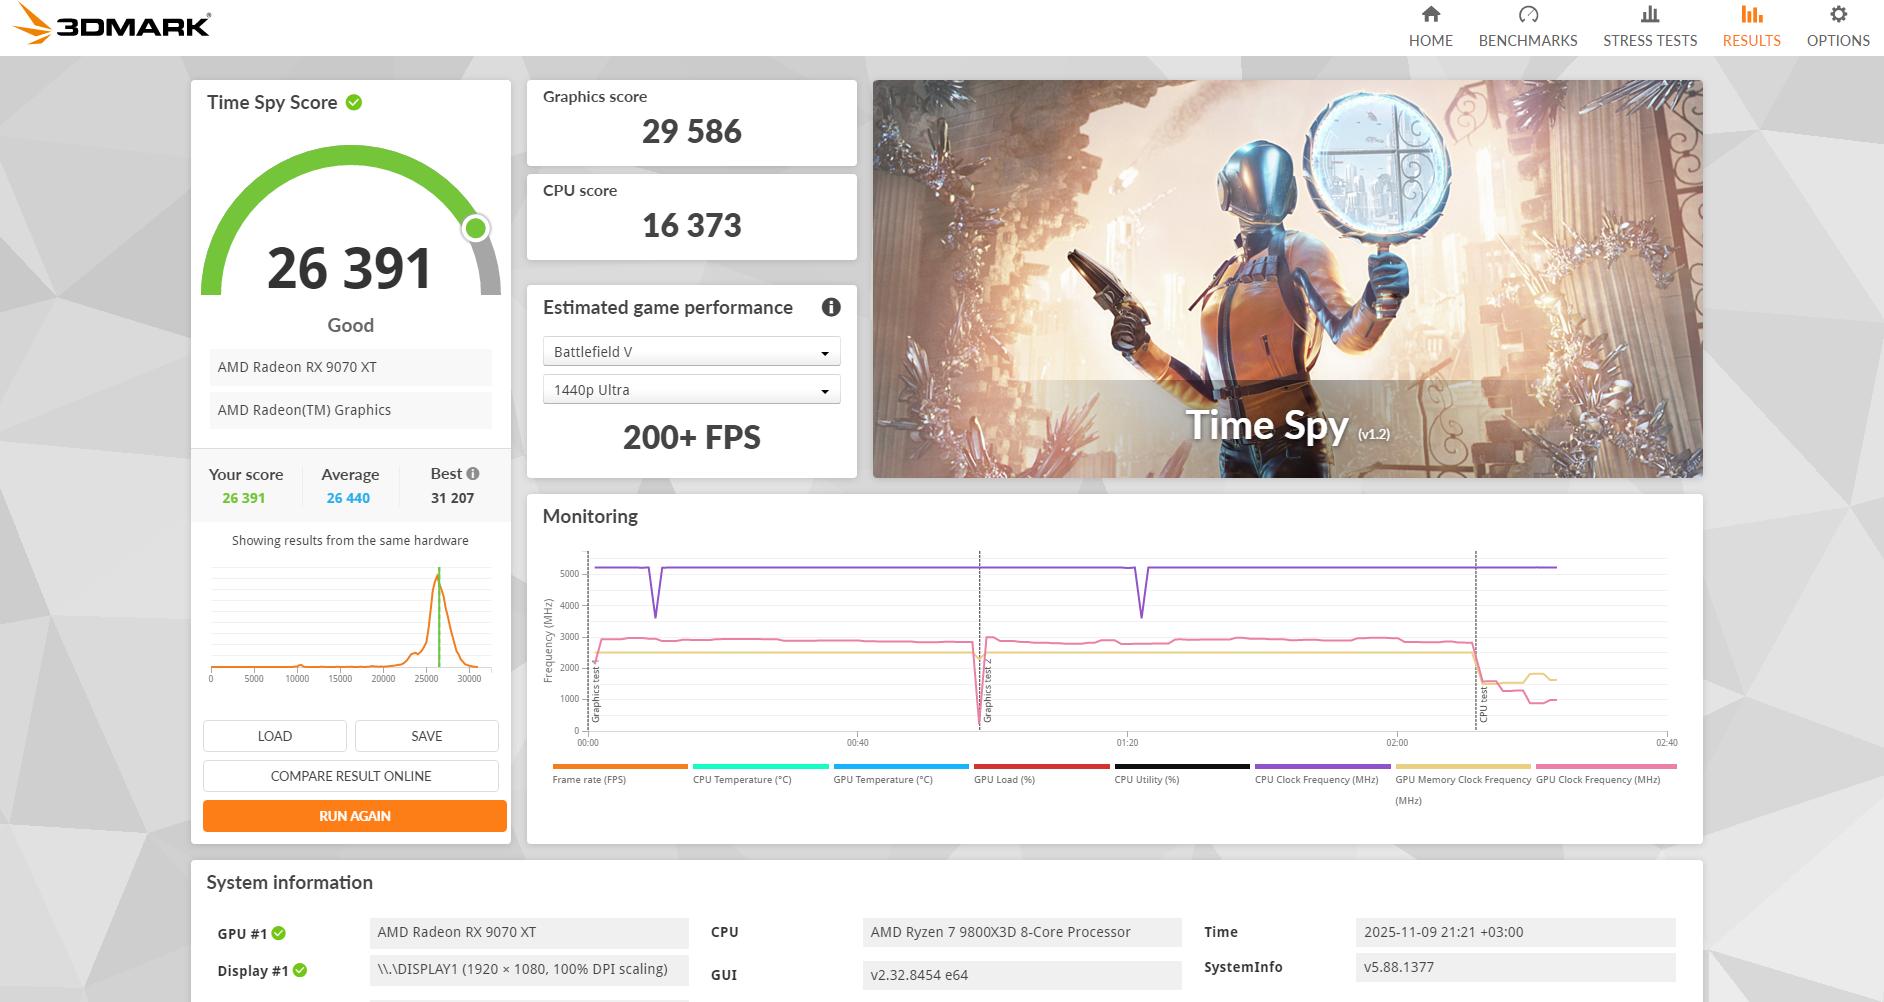The image size is (1884, 1002).
Task: Expand the Battlefield V game dropdown
Action: 691,352
